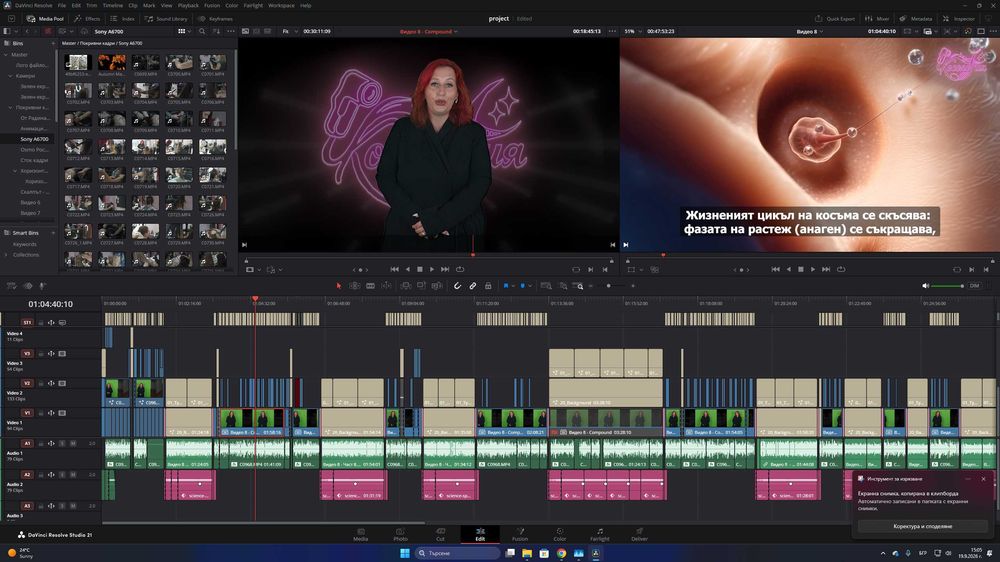This screenshot has height=562, width=1000.
Task: Click the Insert Clip icon in timeline toolbar
Action: 406,286
